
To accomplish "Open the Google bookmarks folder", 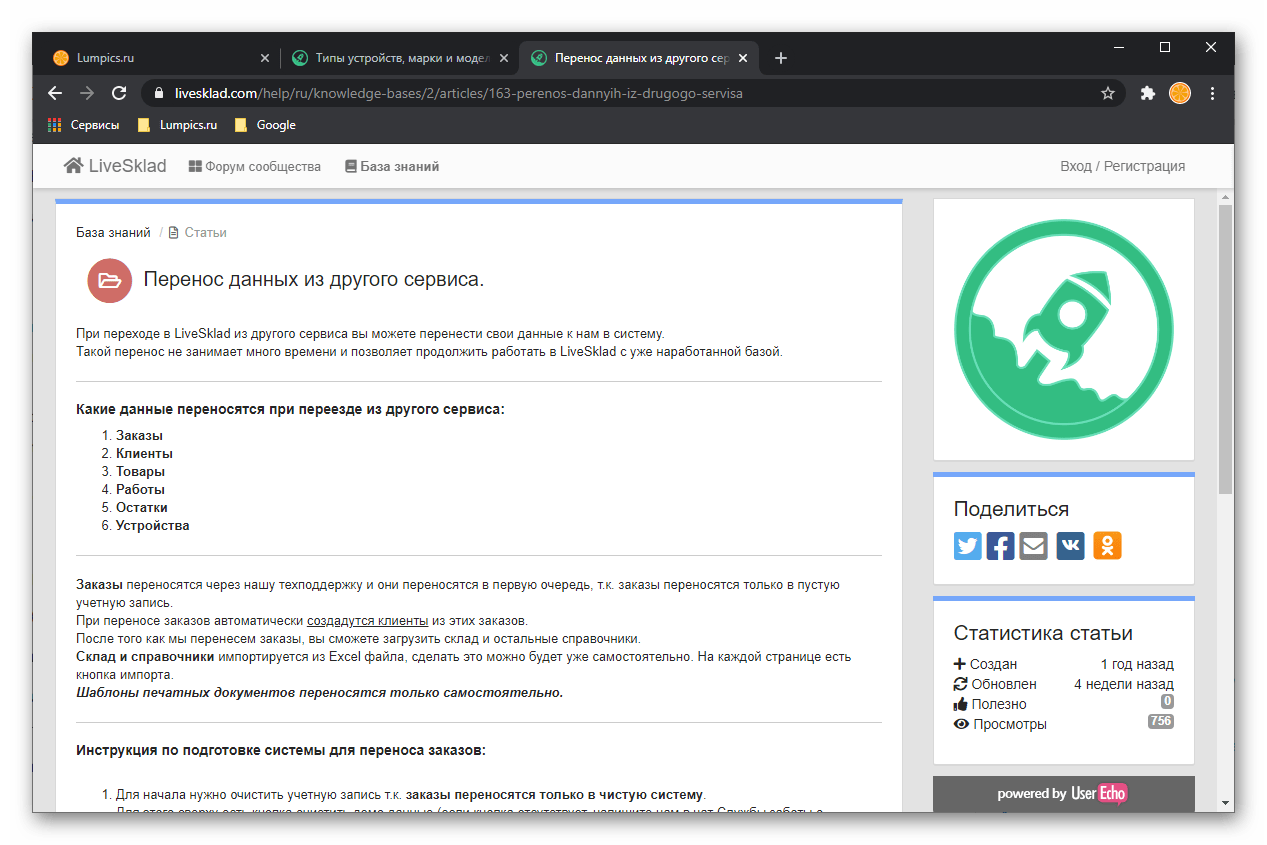I will point(264,125).
